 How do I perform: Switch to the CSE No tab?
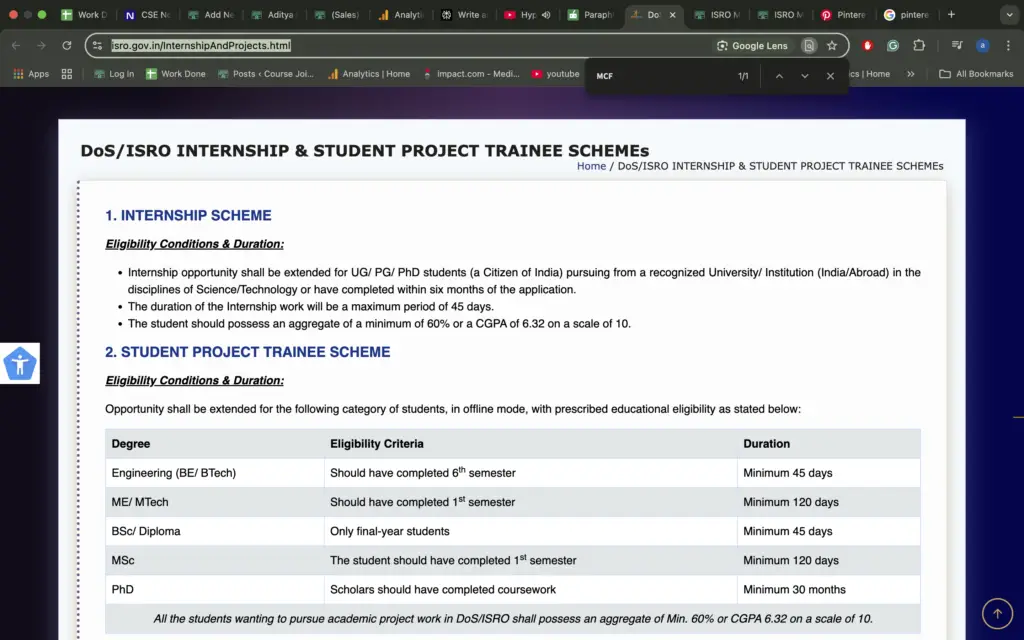pyautogui.click(x=148, y=14)
